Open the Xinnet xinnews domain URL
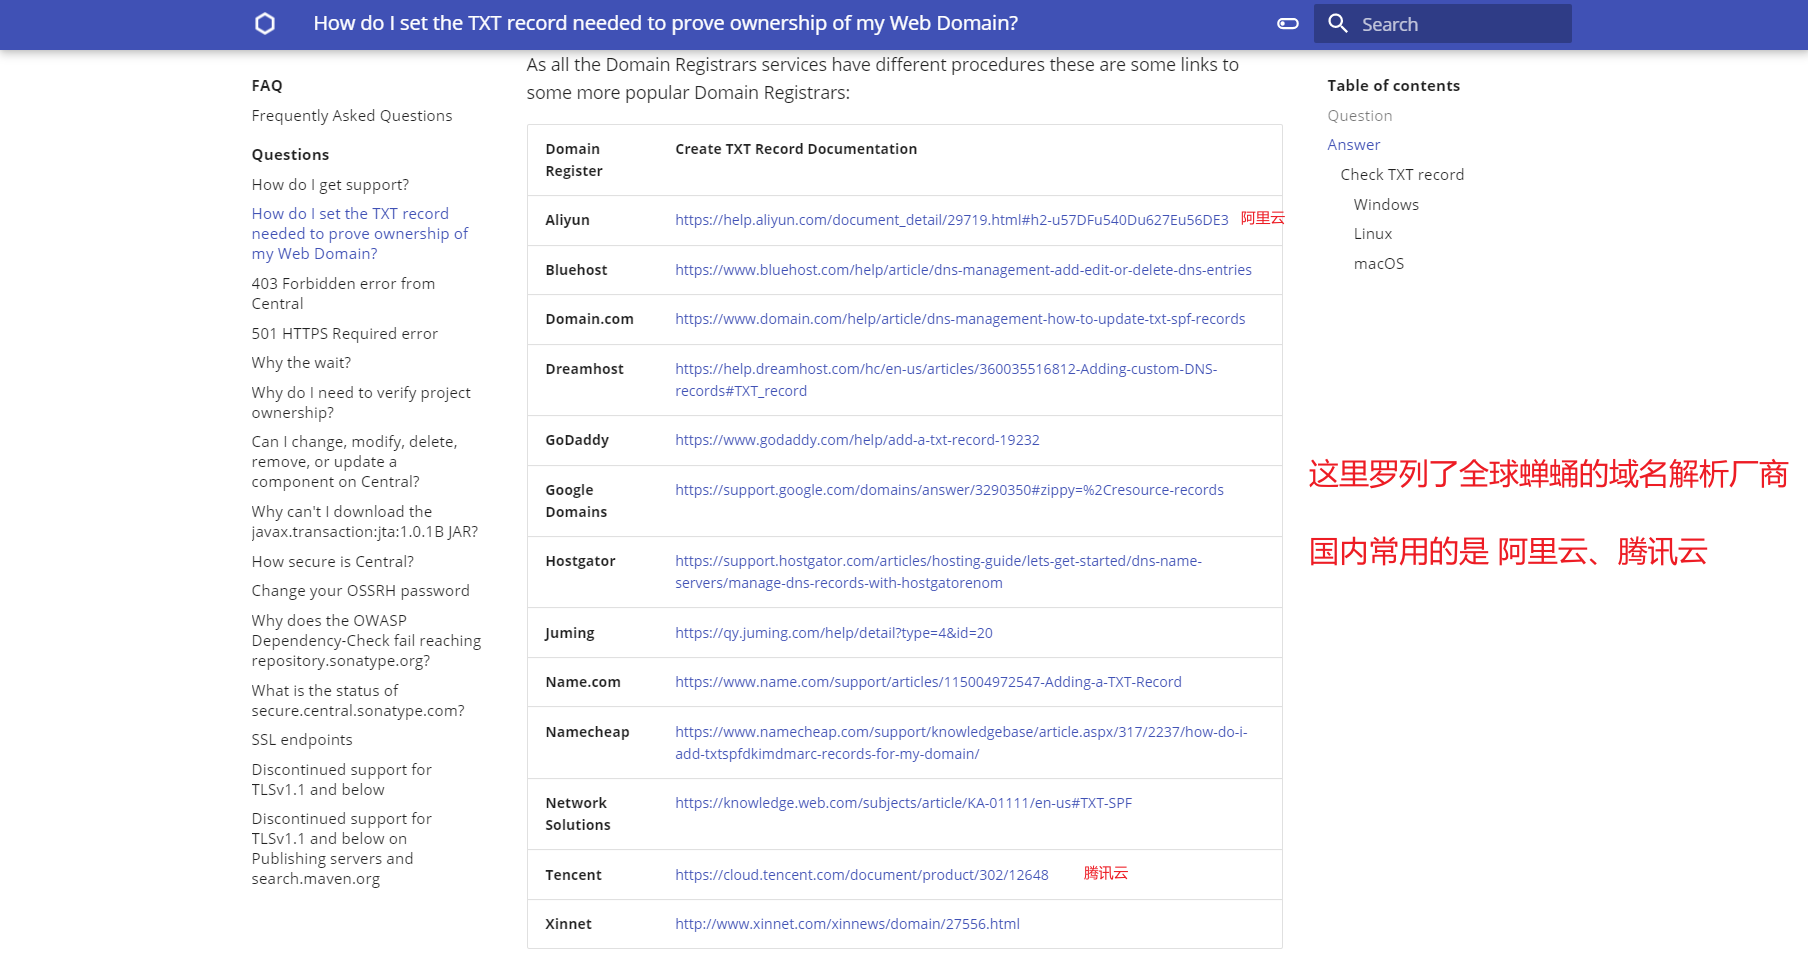 tap(847, 924)
